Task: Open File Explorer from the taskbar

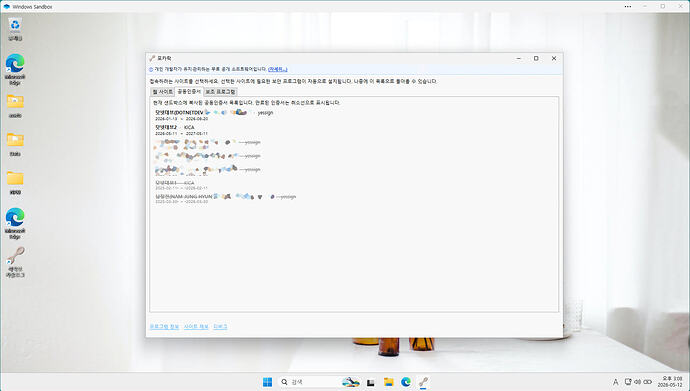Action: tap(388, 382)
